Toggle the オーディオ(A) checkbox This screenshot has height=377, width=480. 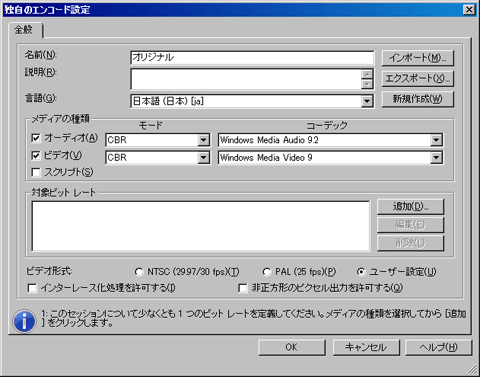tap(36, 138)
